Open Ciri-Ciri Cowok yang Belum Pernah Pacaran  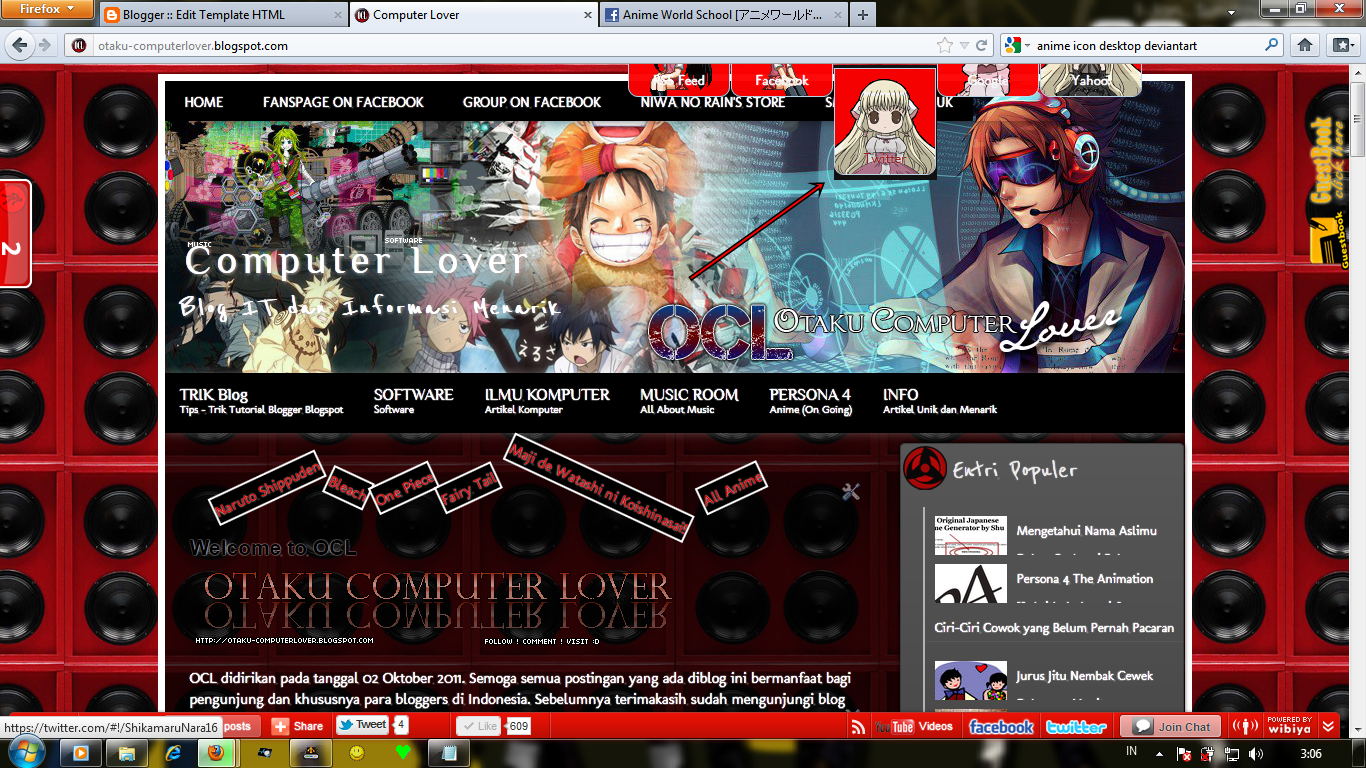(1054, 627)
